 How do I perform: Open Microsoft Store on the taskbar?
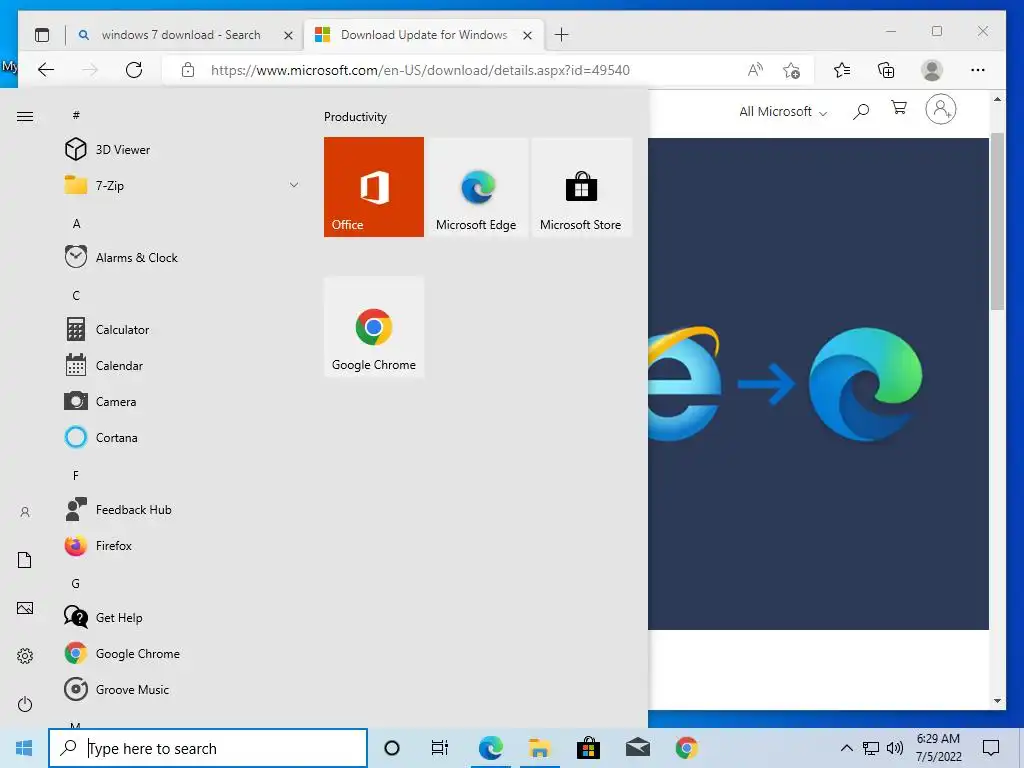point(588,748)
